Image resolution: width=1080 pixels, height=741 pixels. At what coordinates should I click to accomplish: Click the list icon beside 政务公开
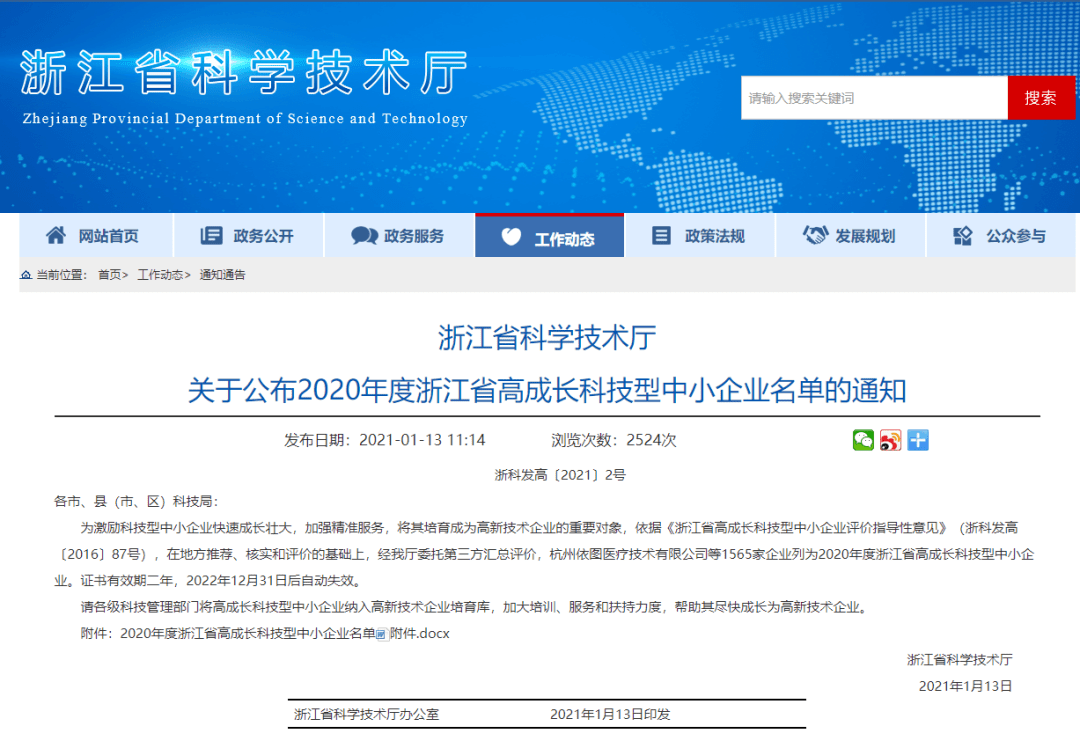(211, 236)
